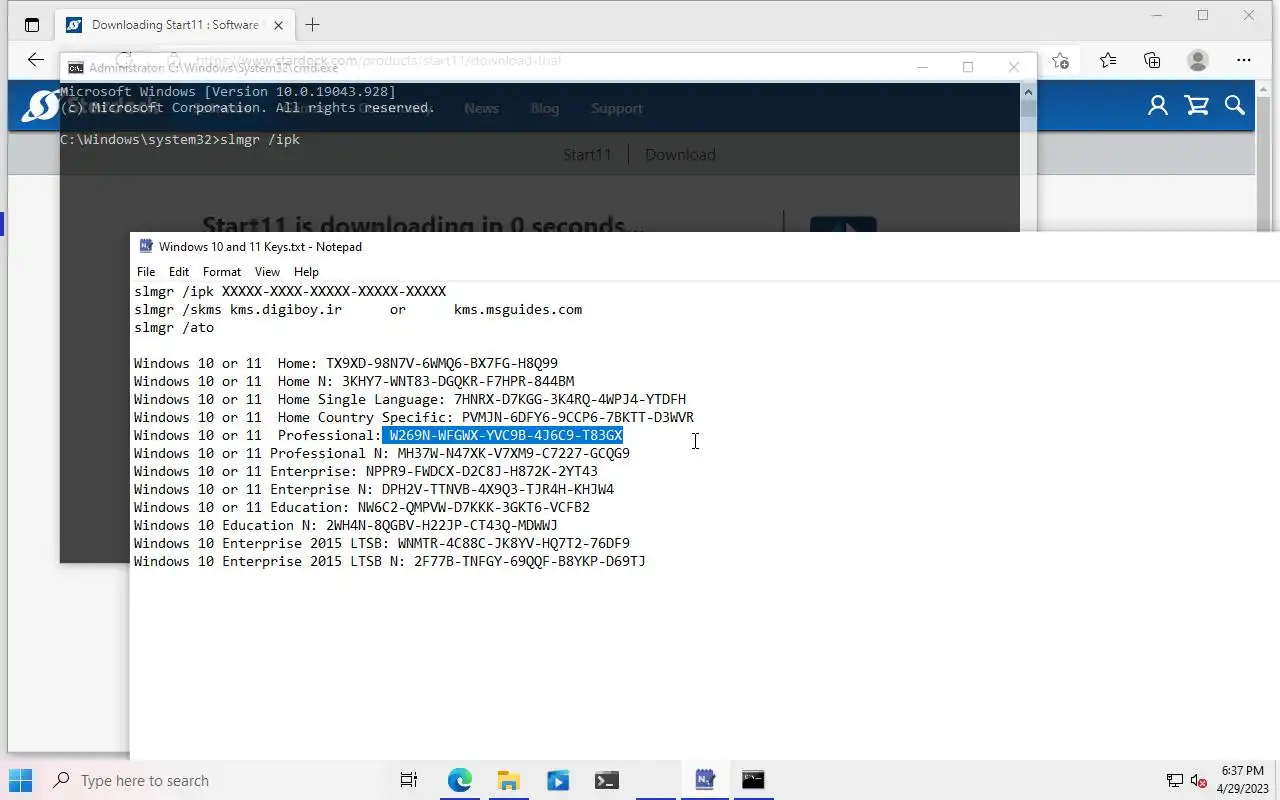Click the Stardock logo
Image resolution: width=1280 pixels, height=800 pixels.
pos(39,106)
